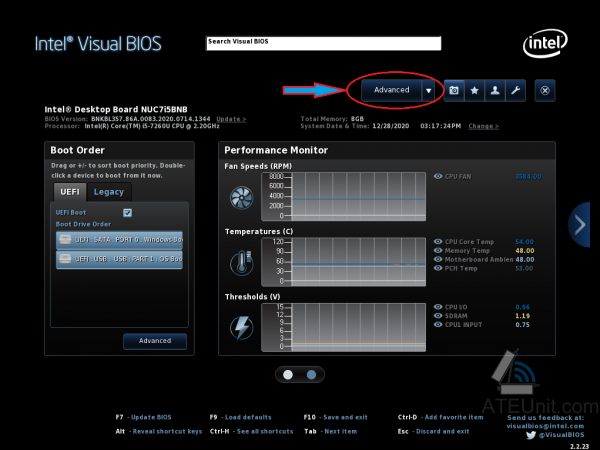Click the lightning bolt thresholds icon

coord(243,327)
